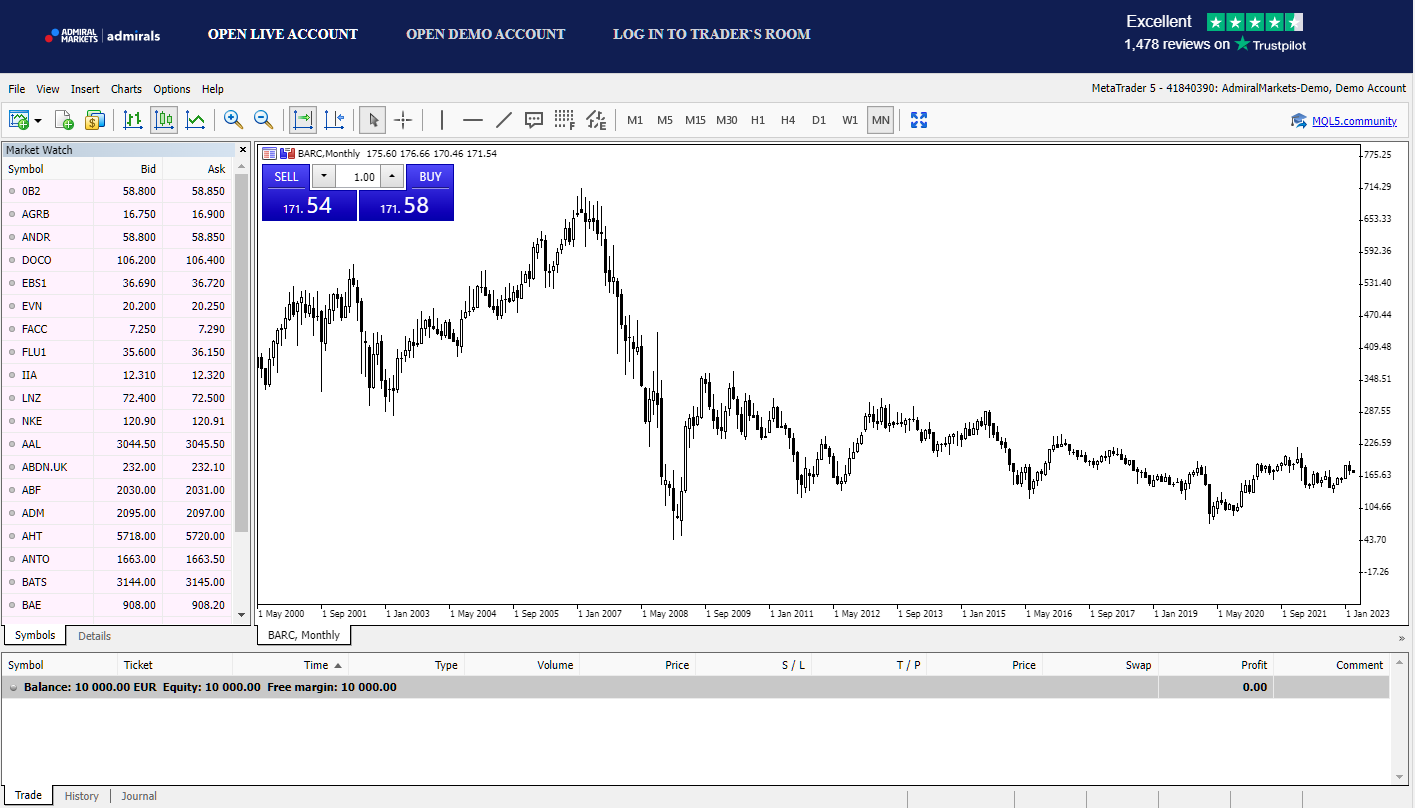This screenshot has height=808, width=1415.
Task: Switch to the Details tab
Action: coord(95,636)
